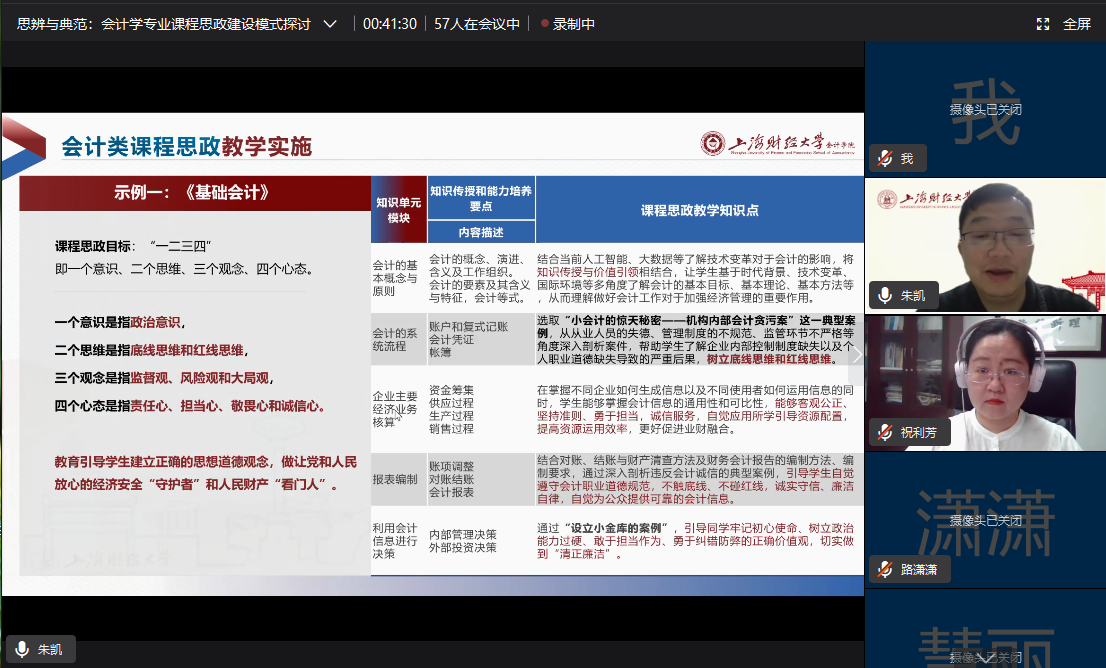Click the 全屏 fullscreen text button
This screenshot has width=1106, height=668.
(1077, 24)
